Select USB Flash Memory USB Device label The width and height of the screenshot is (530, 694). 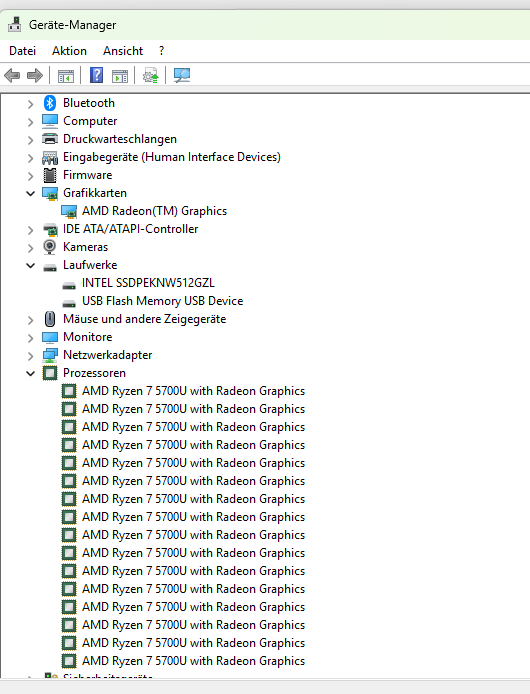[x=162, y=301]
